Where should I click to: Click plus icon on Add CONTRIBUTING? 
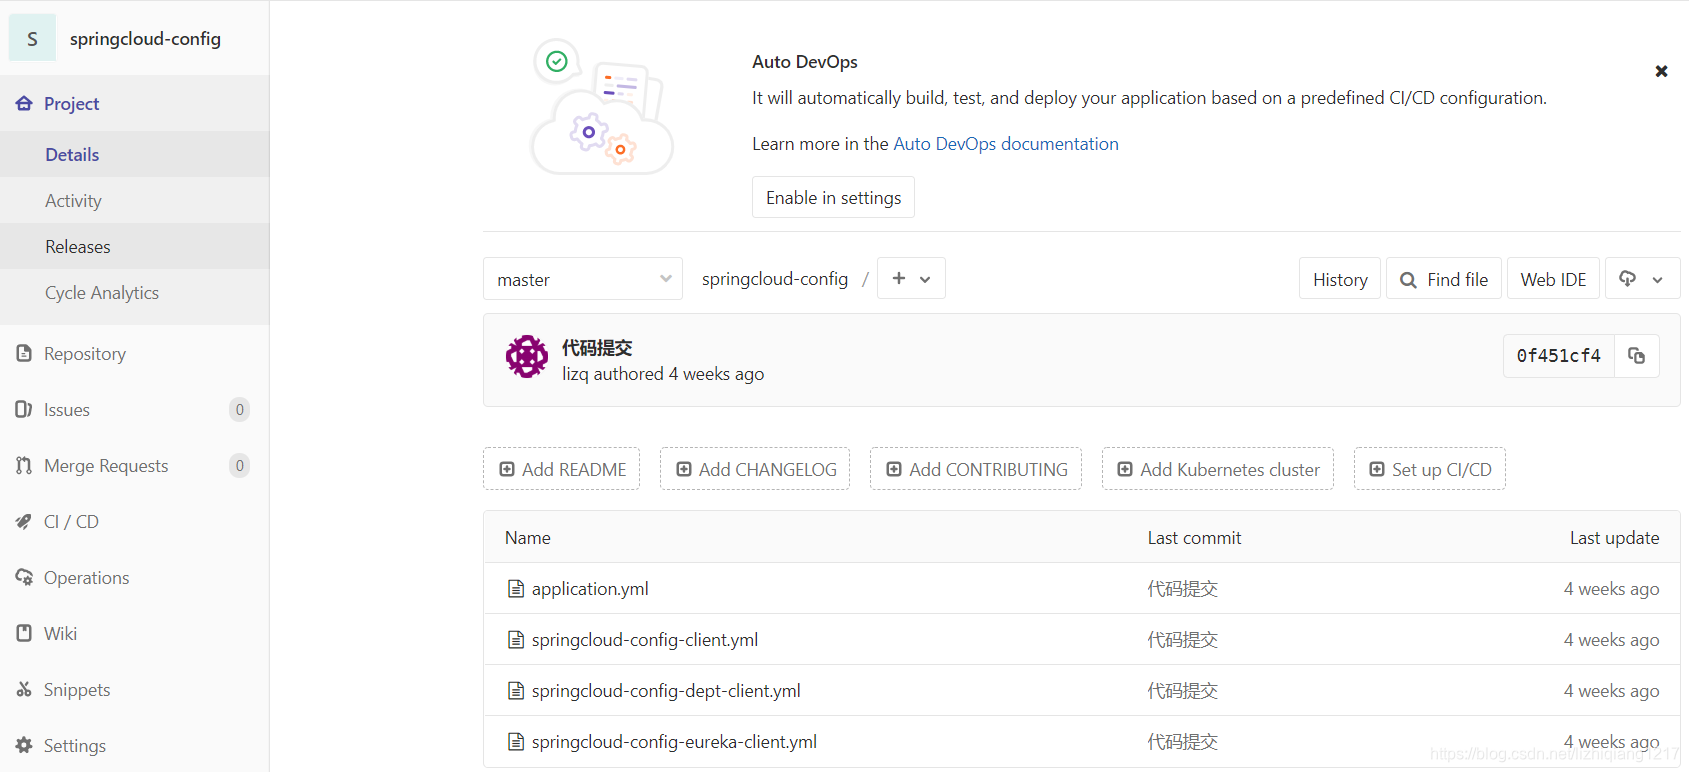click(x=894, y=469)
